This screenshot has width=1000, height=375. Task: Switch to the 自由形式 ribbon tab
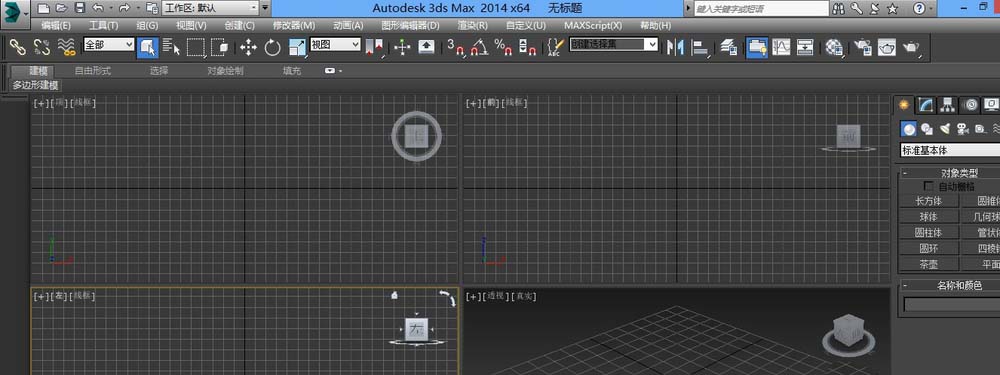92,71
